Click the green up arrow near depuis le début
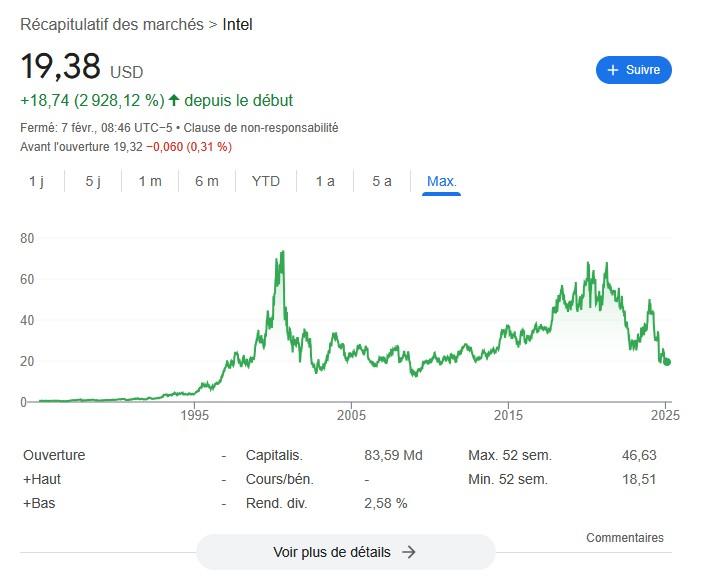 click(x=174, y=100)
